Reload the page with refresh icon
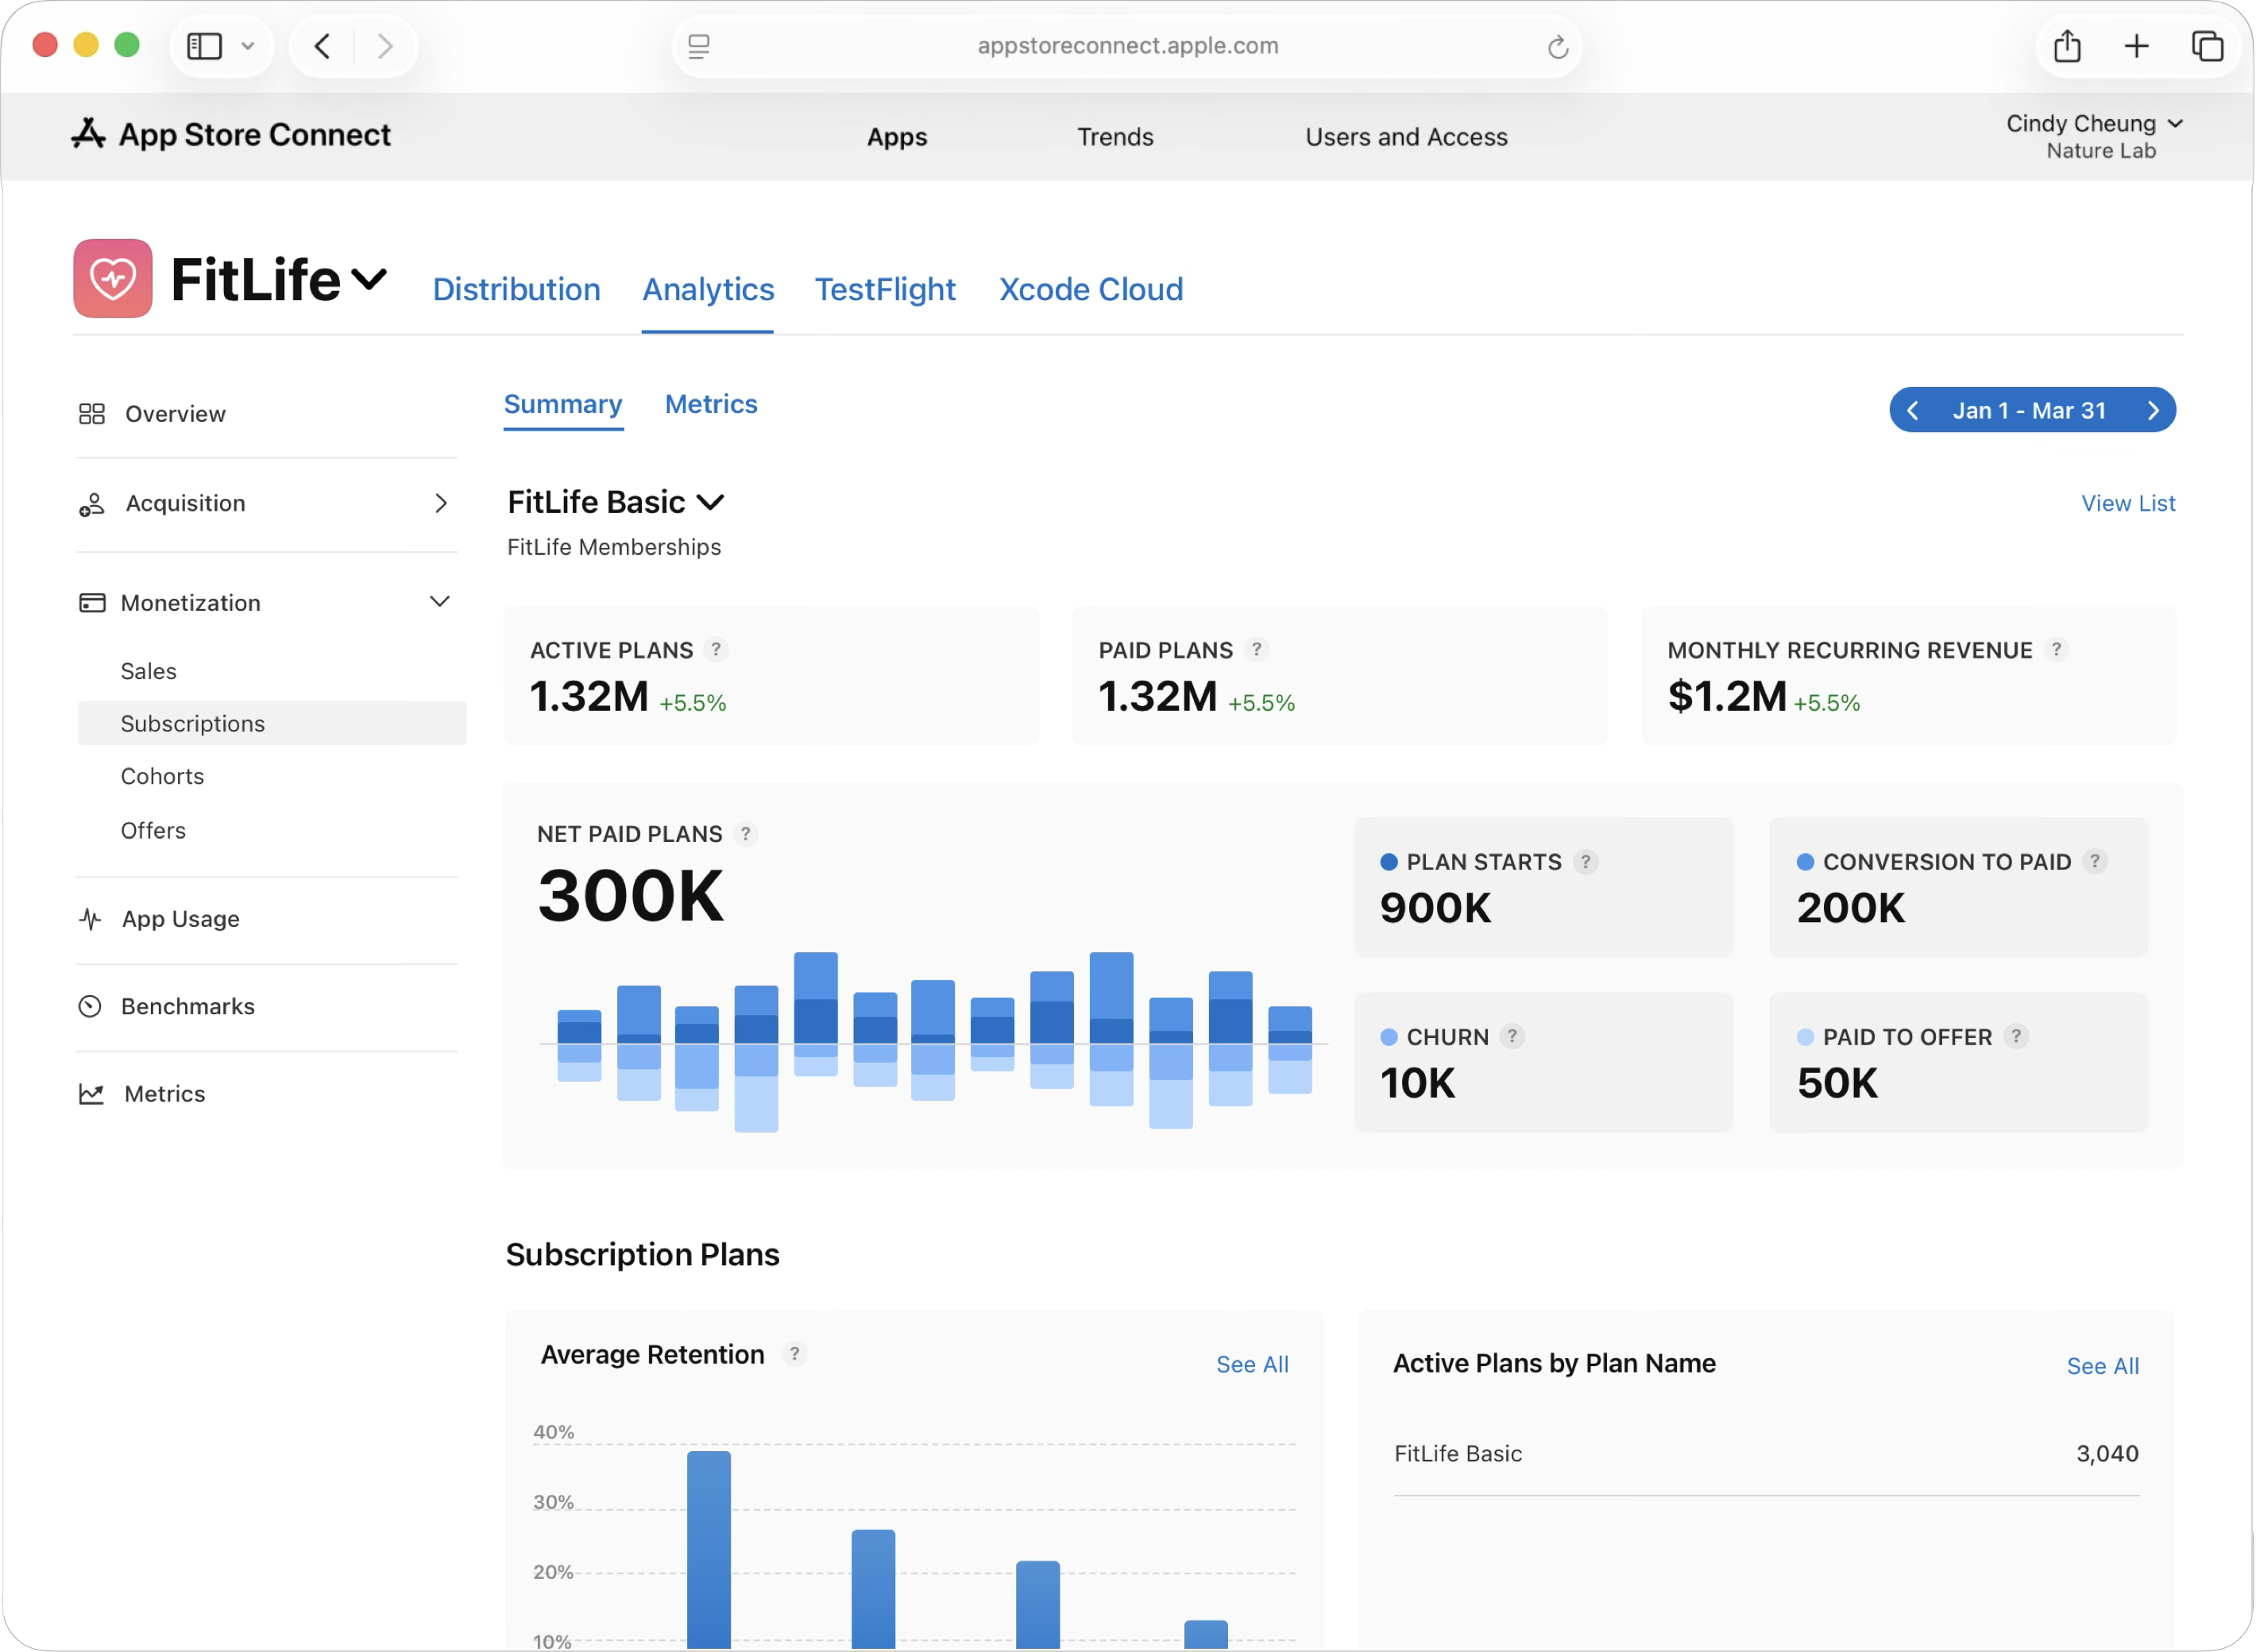This screenshot has width=2256, height=1652. 1557,47
